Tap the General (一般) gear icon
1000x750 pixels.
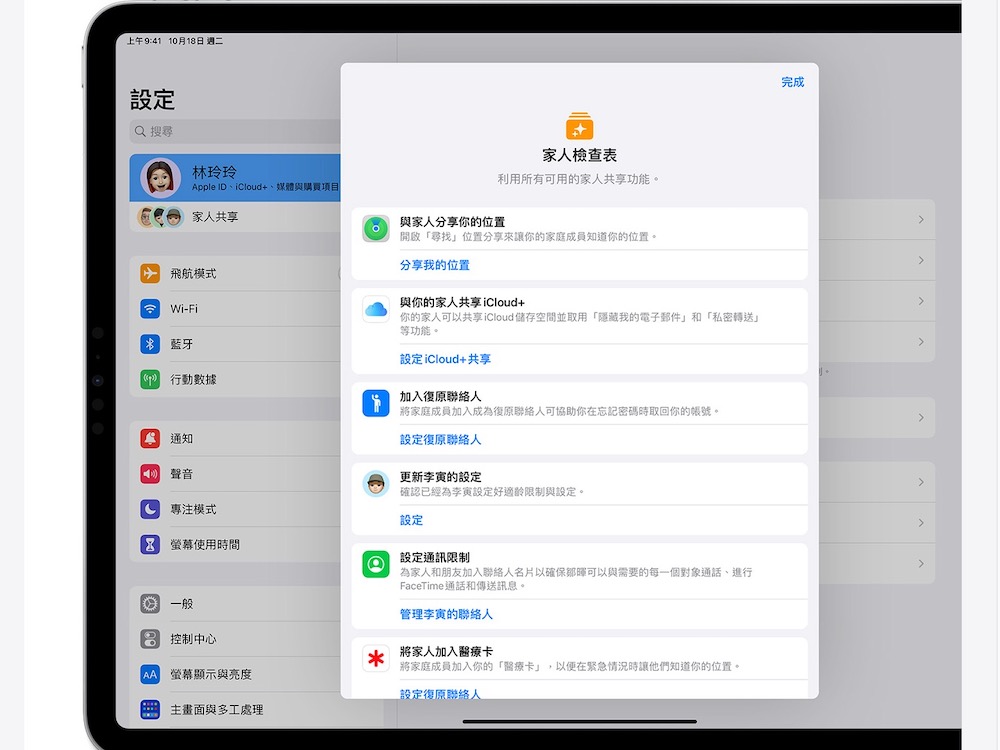point(150,604)
